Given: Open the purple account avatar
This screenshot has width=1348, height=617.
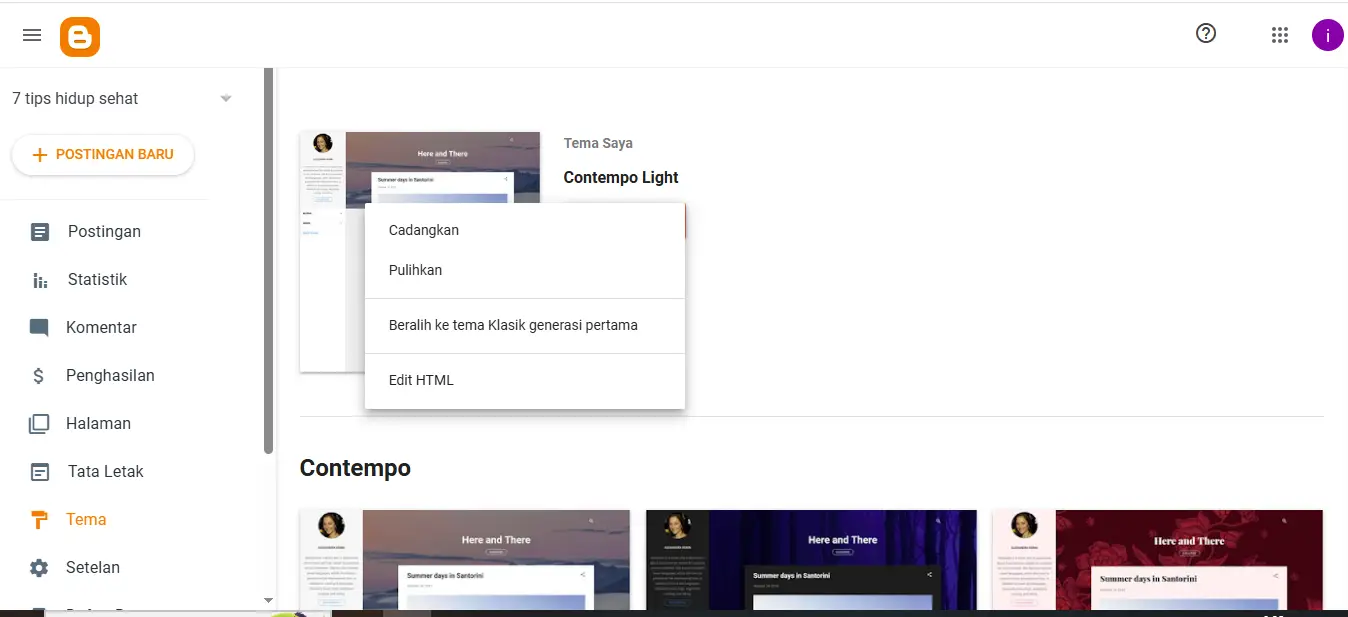Looking at the screenshot, I should pyautogui.click(x=1327, y=35).
